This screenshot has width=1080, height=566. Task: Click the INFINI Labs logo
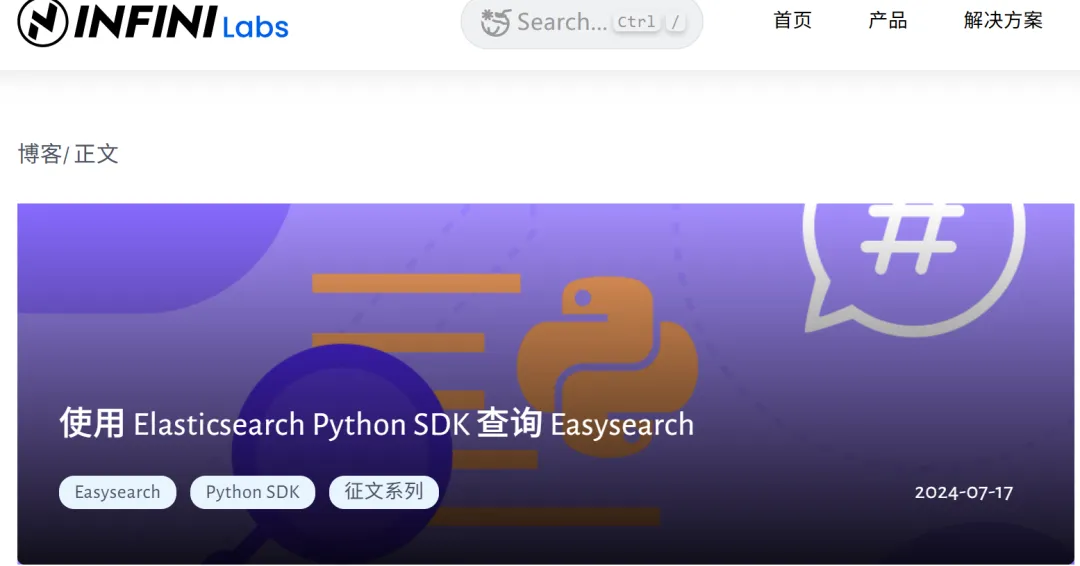click(x=153, y=22)
